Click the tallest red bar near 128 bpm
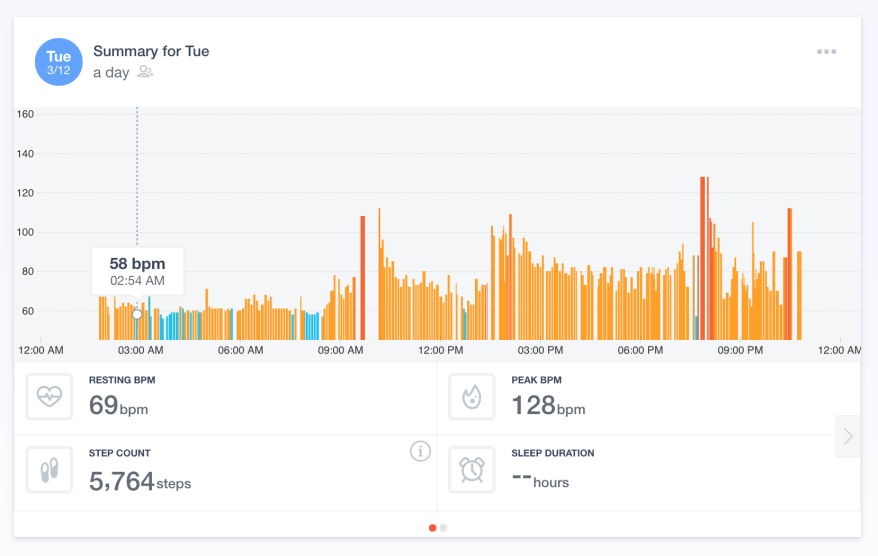Viewport: 878px width, 556px height. pyautogui.click(x=704, y=258)
